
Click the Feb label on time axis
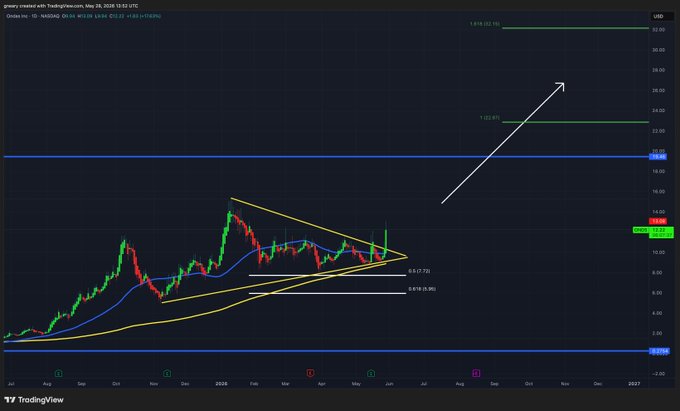(x=254, y=384)
